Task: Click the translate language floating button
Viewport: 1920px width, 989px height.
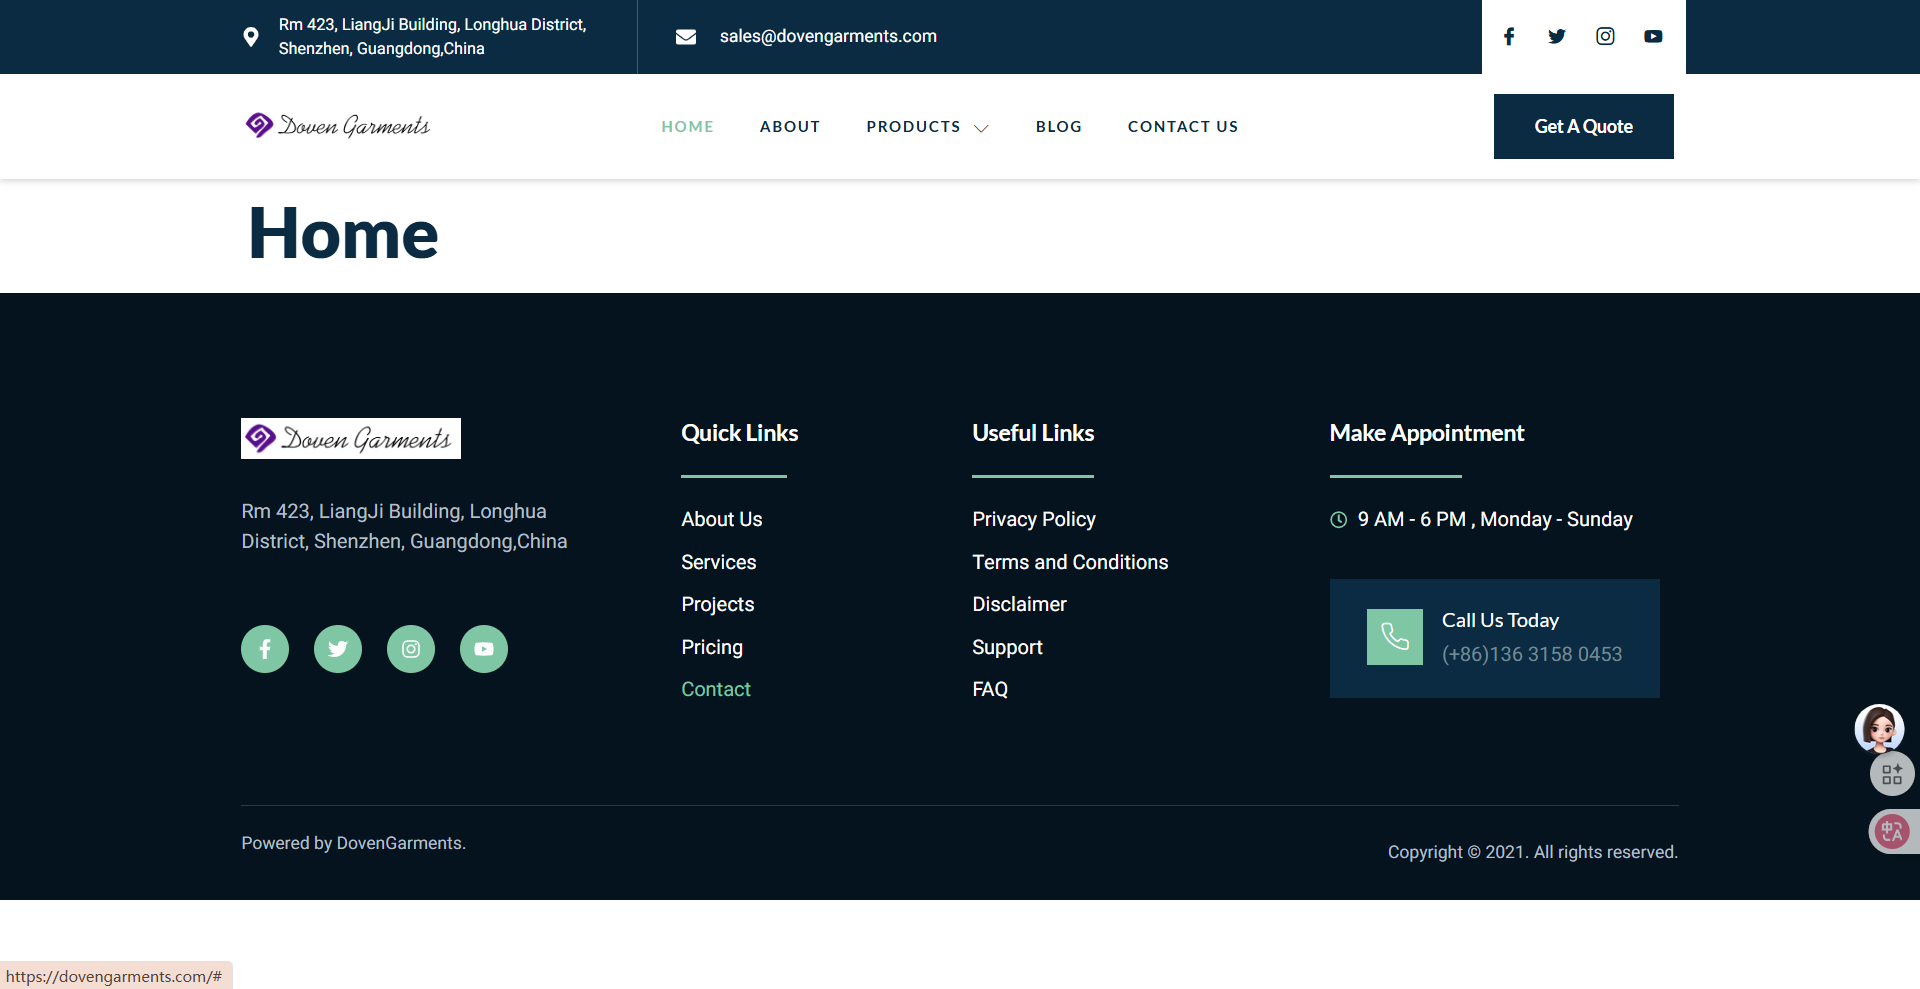Action: click(x=1891, y=831)
